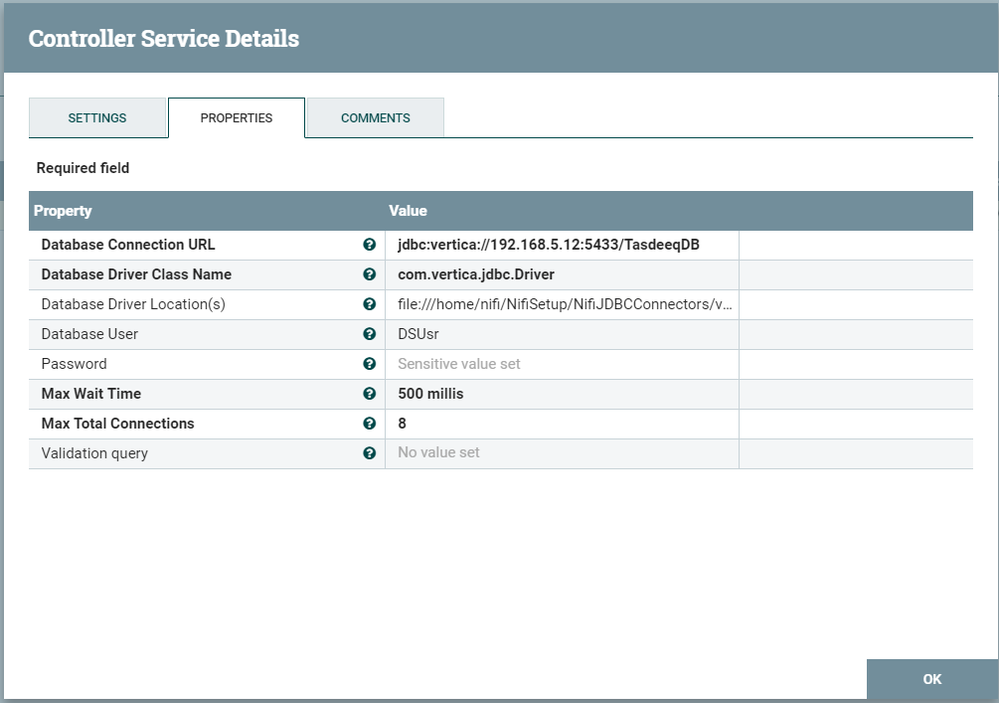Open help for Validation query property
This screenshot has height=703, width=999.
[369, 453]
